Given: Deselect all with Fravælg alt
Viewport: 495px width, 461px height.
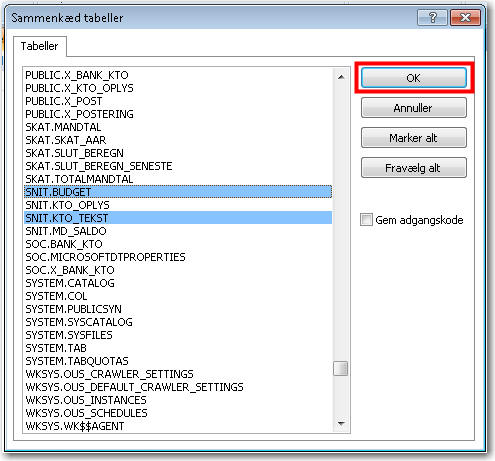Looking at the screenshot, I should [x=414, y=168].
